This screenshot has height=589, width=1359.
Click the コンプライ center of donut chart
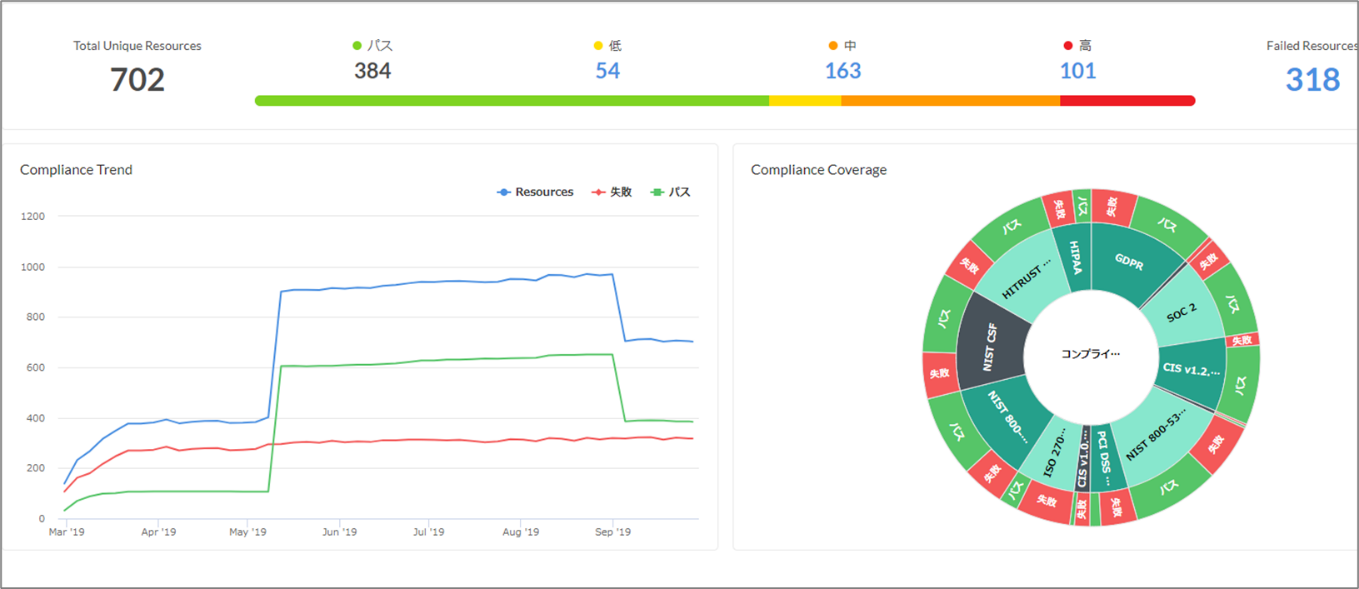(x=1091, y=354)
